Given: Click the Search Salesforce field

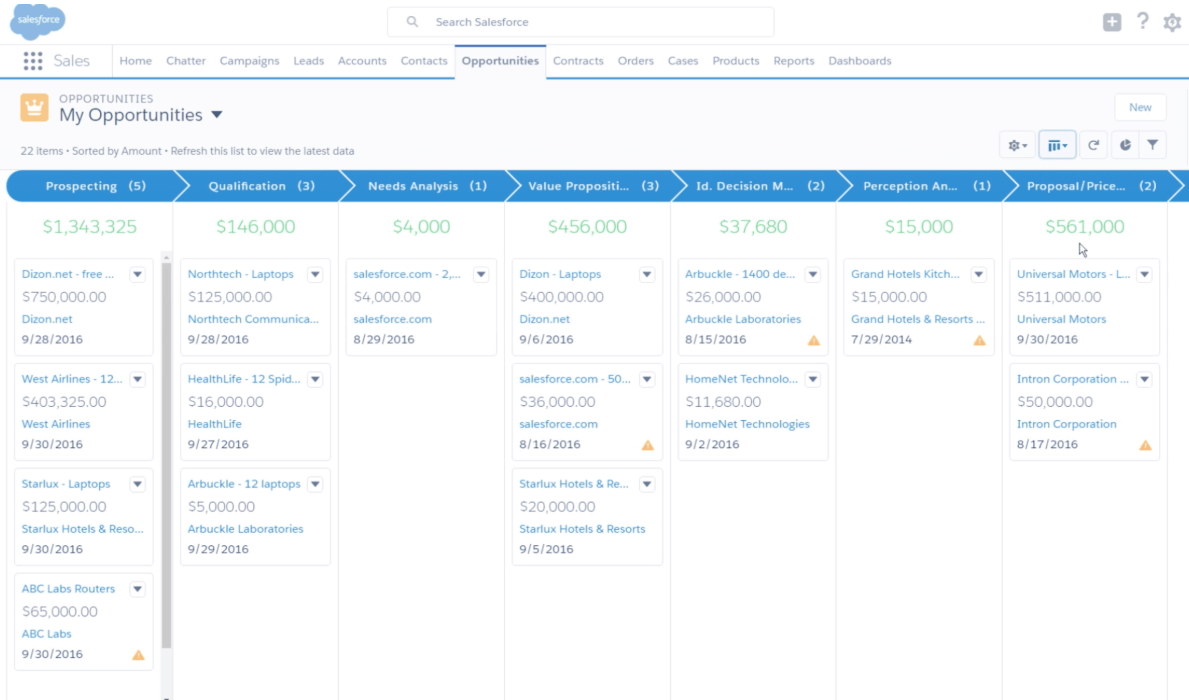Looking at the screenshot, I should tap(581, 22).
